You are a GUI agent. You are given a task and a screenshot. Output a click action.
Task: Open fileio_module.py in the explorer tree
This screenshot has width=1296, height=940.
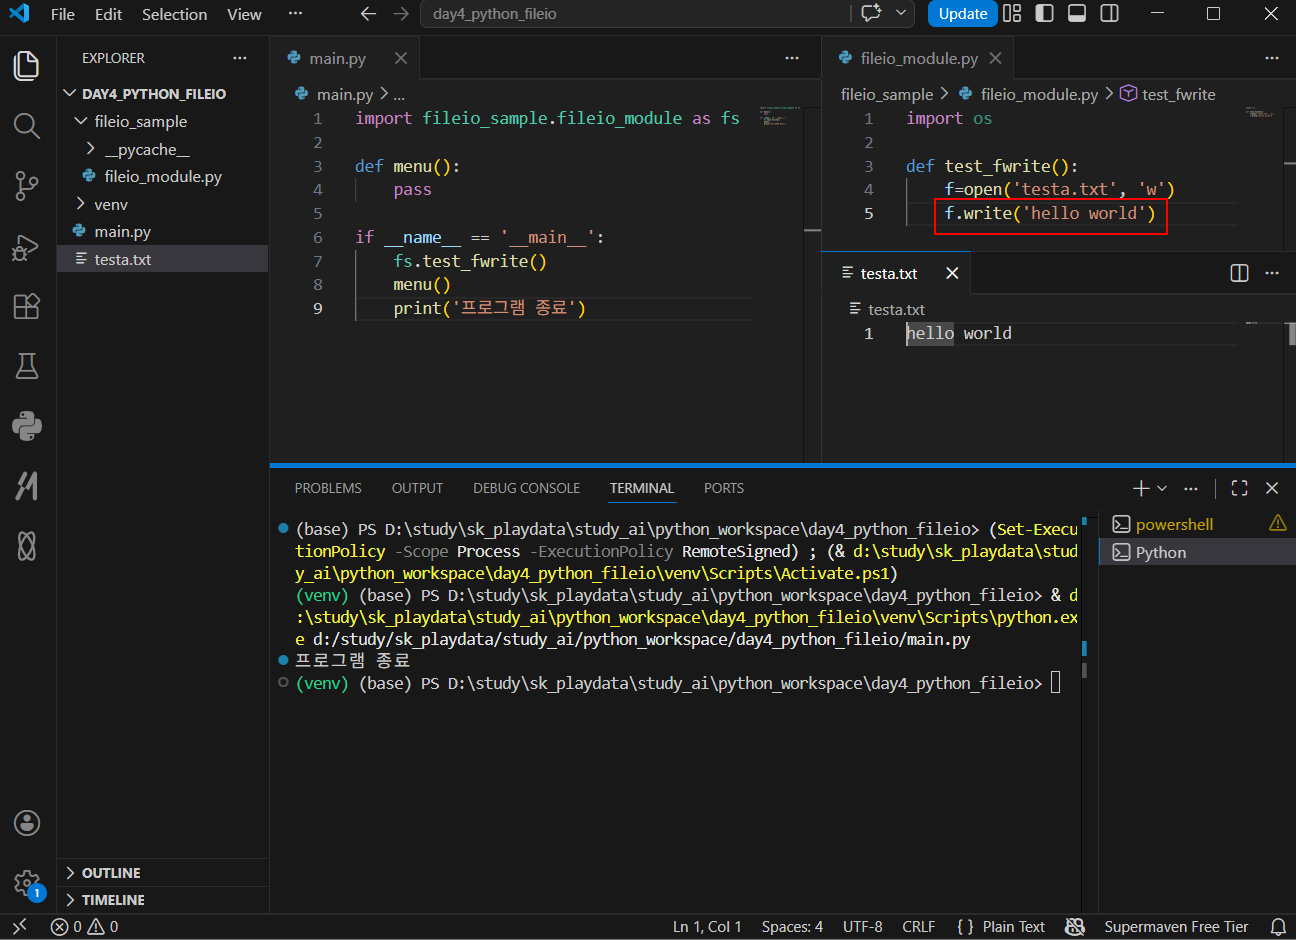(x=163, y=176)
